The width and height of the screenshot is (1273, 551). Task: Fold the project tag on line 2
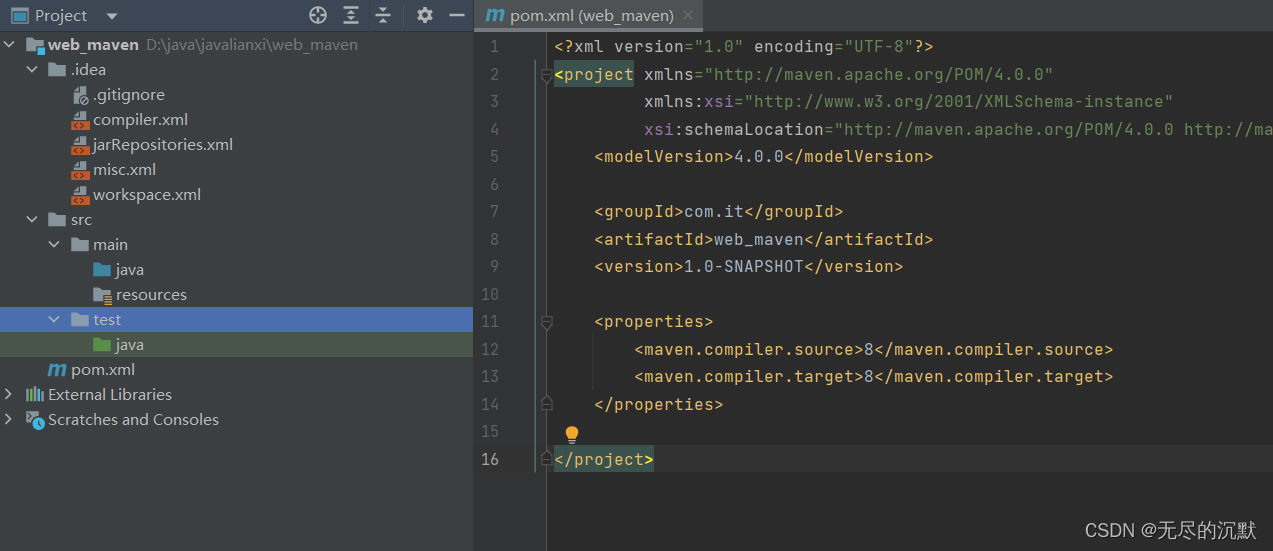[546, 74]
